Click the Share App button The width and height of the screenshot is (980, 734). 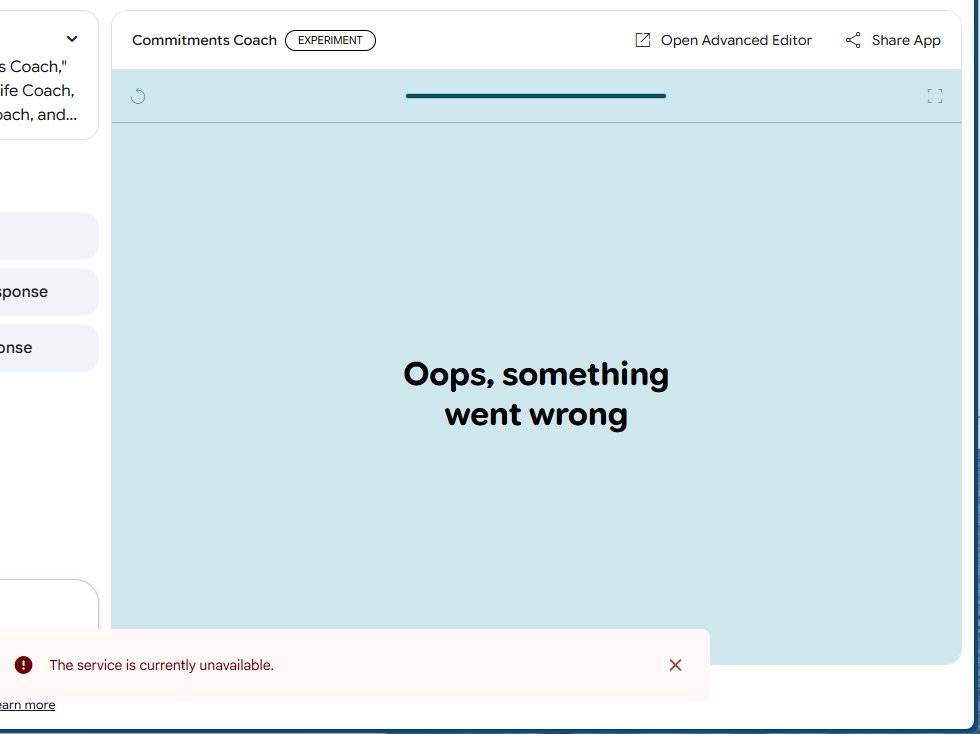click(x=892, y=40)
